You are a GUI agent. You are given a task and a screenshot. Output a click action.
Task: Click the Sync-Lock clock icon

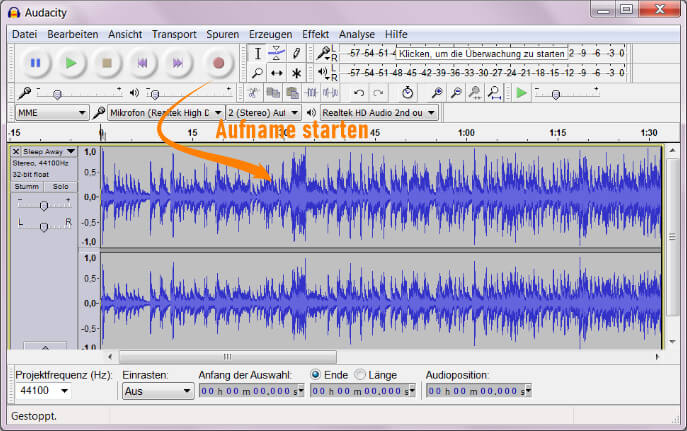[407, 92]
